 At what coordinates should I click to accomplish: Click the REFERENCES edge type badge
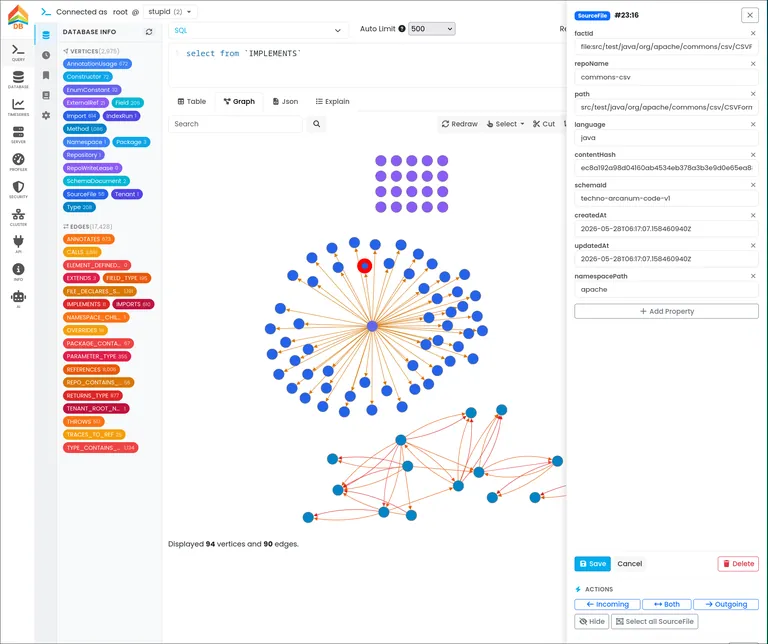pos(91,370)
